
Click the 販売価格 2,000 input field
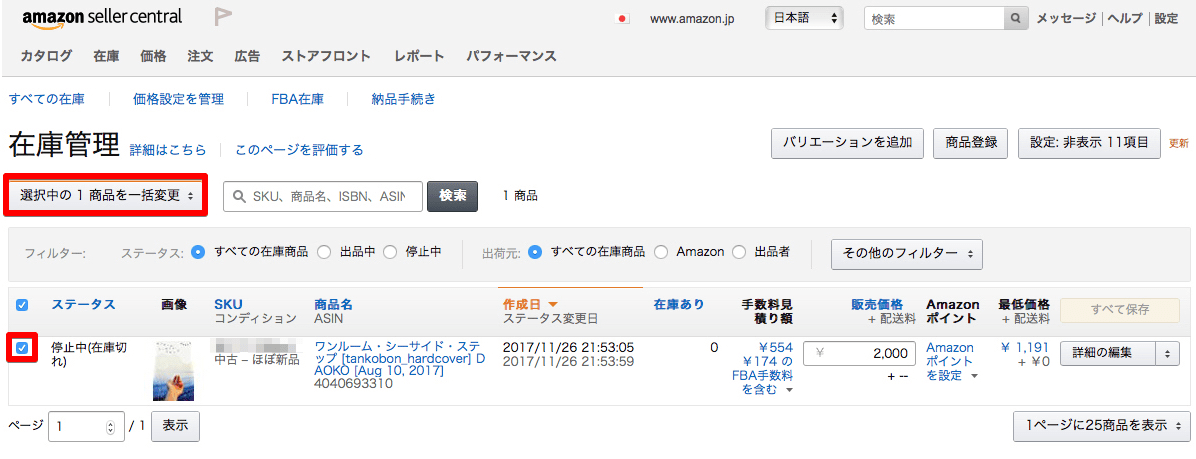860,354
